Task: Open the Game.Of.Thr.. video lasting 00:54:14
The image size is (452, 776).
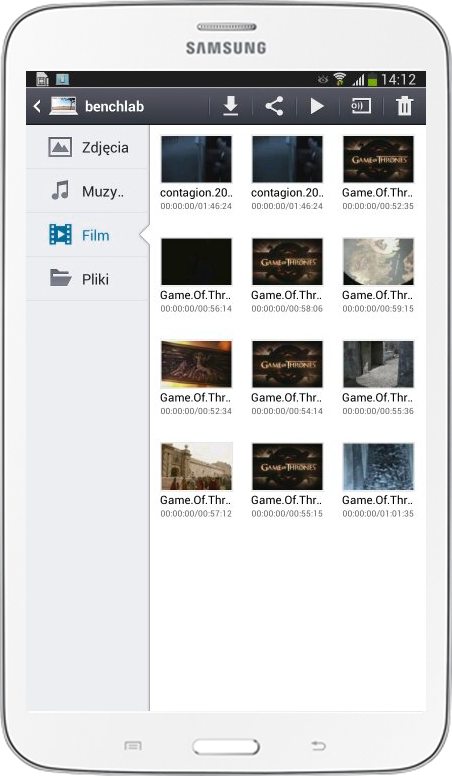Action: pos(287,364)
